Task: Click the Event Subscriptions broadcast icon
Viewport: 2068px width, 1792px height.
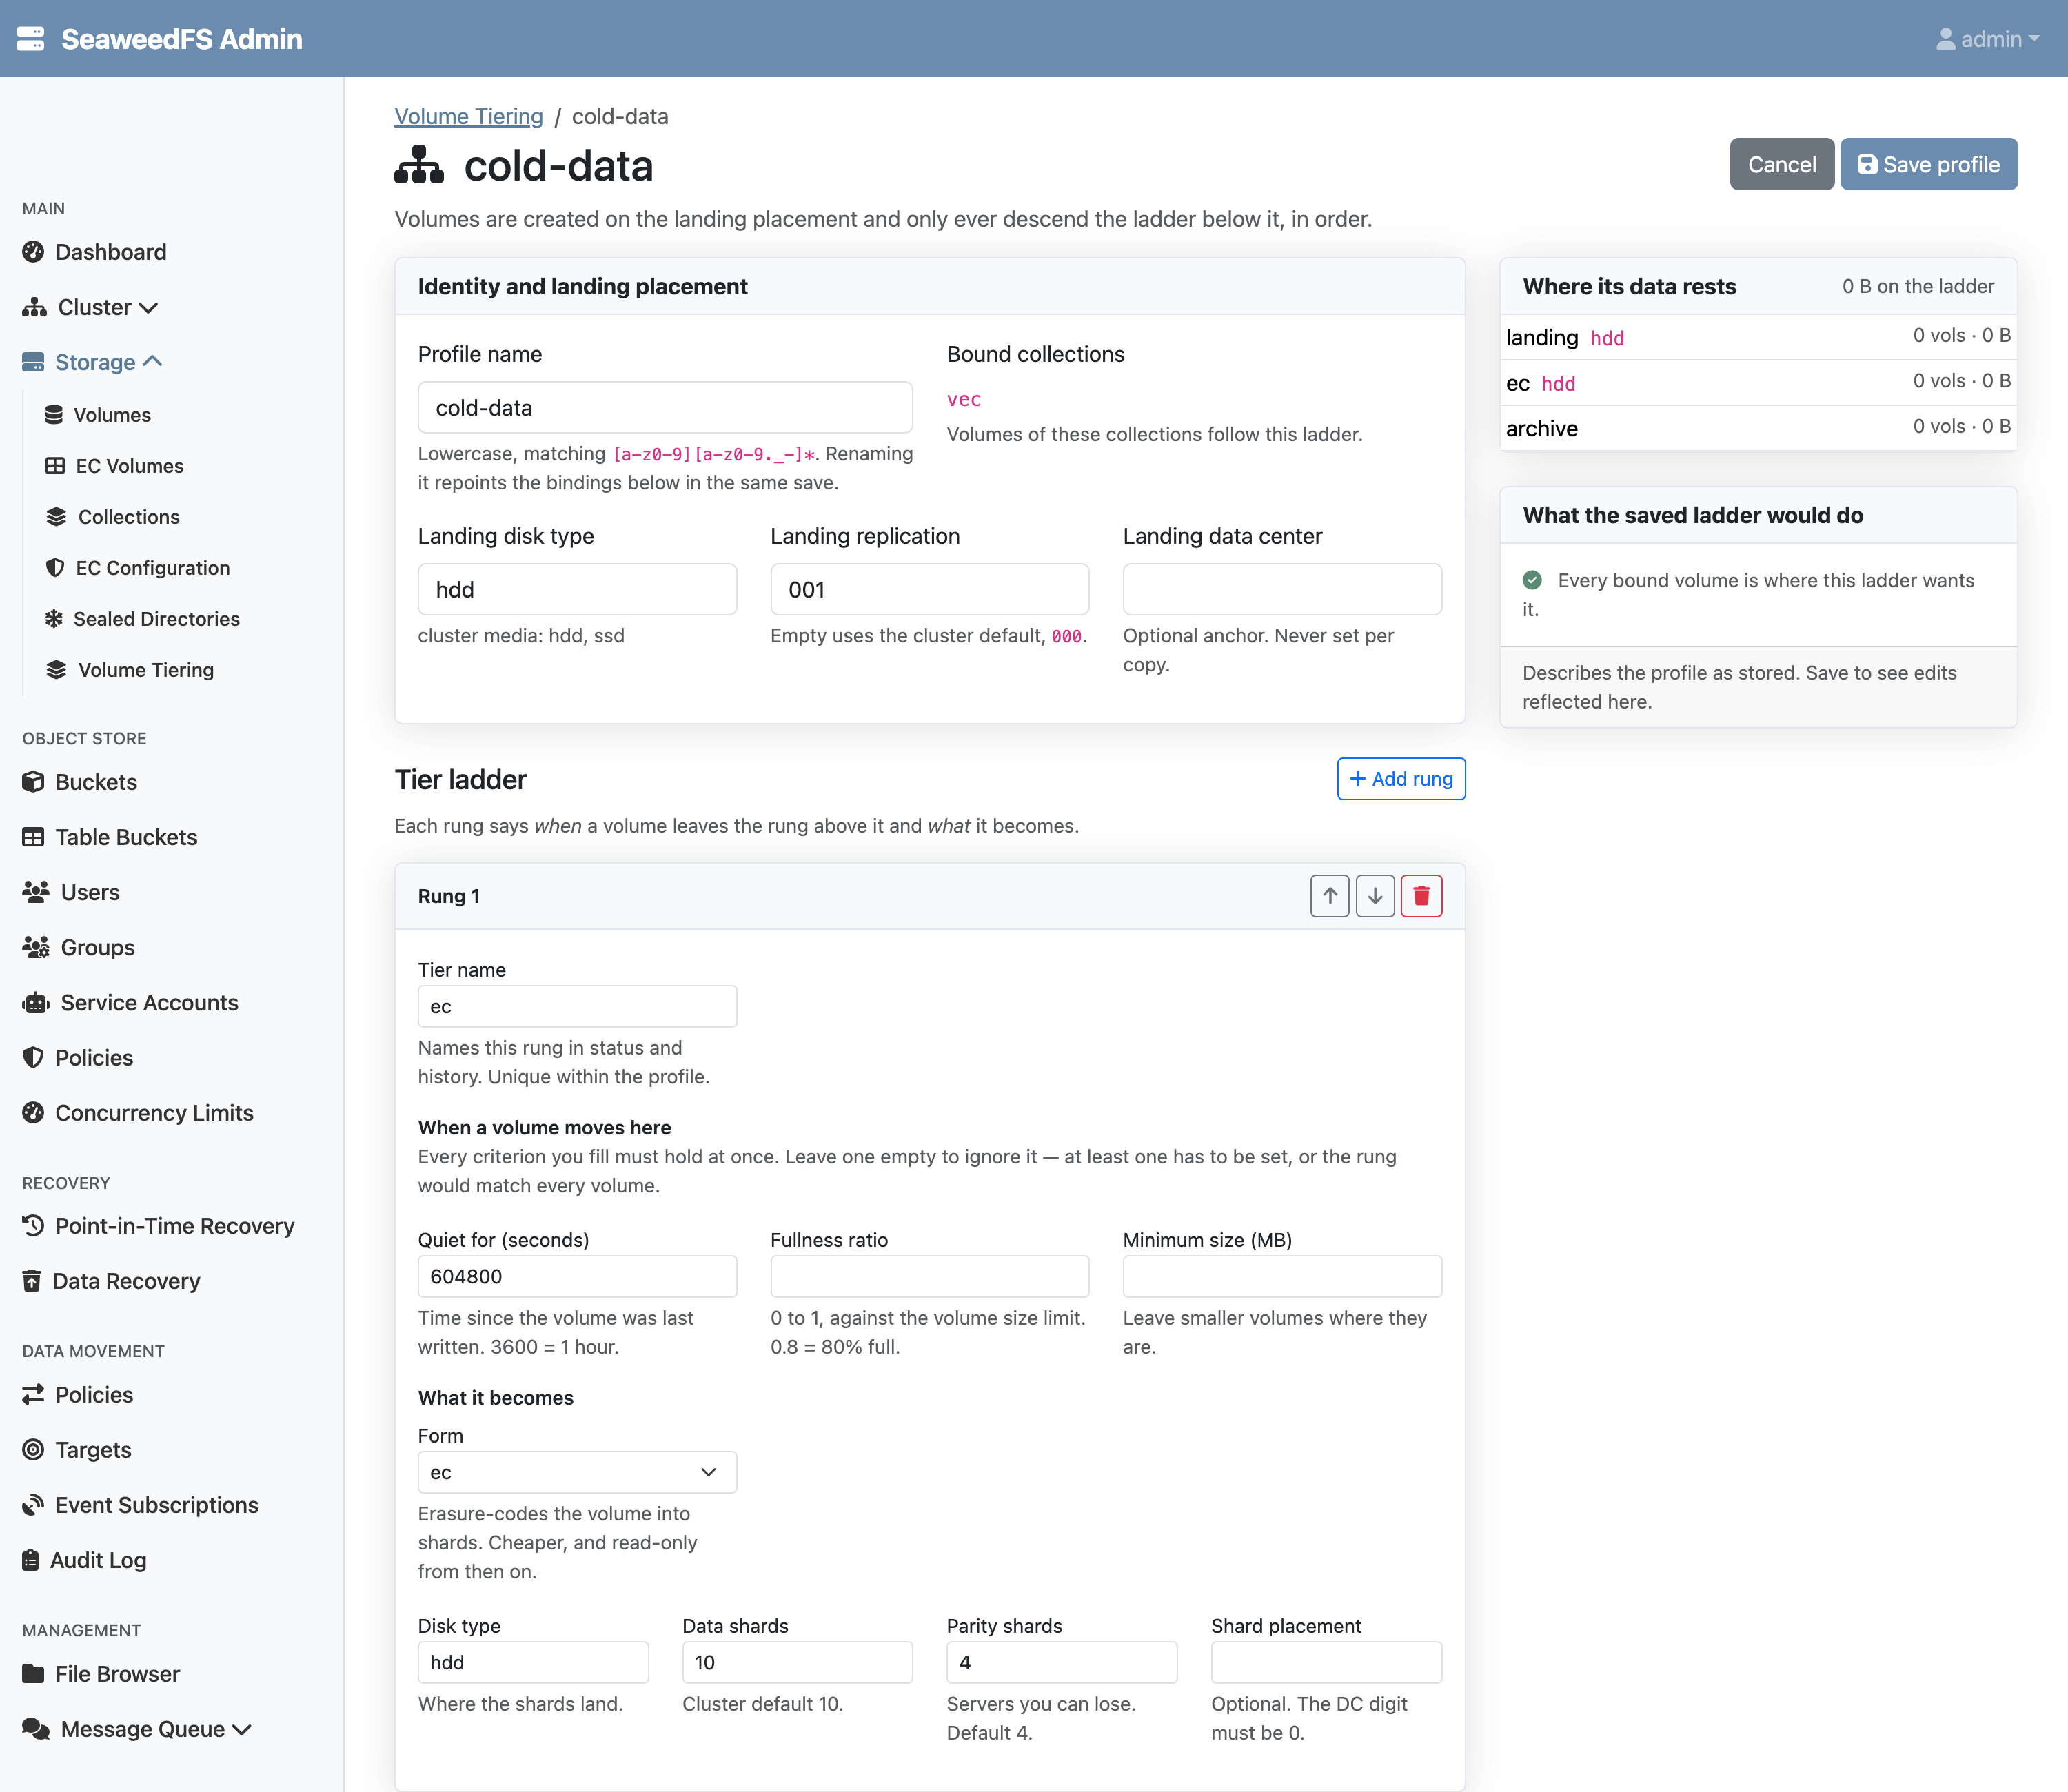Action: click(x=33, y=1505)
